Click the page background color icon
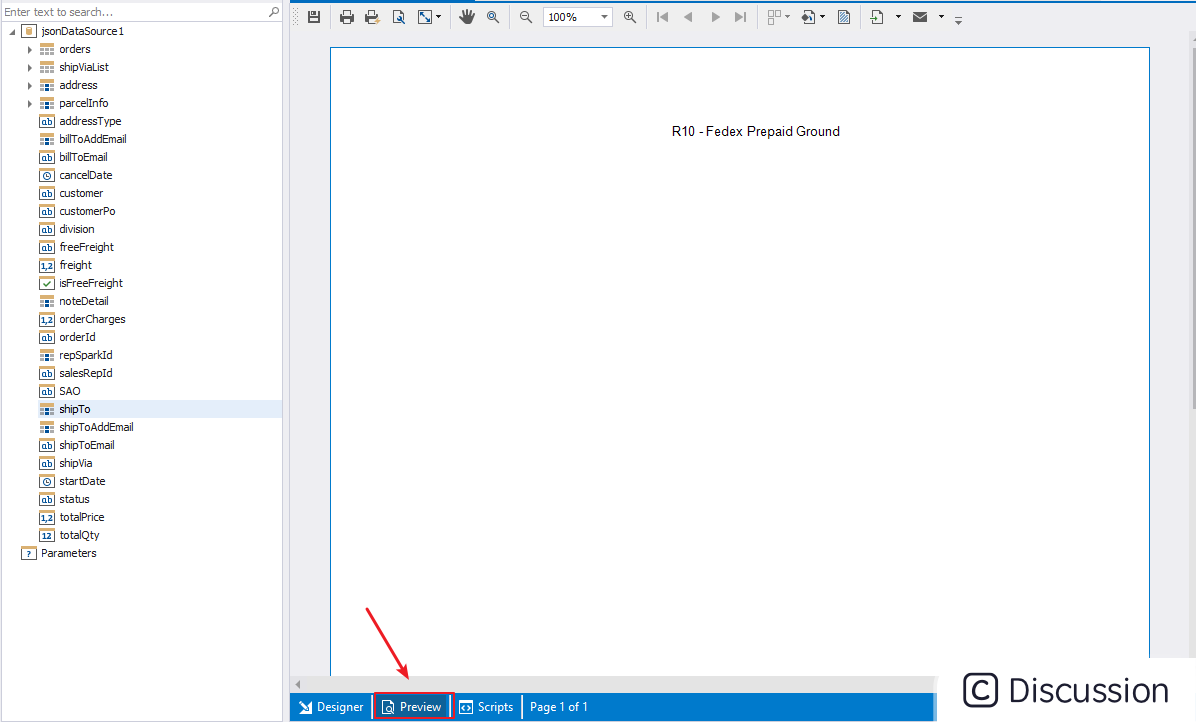 tap(808, 17)
